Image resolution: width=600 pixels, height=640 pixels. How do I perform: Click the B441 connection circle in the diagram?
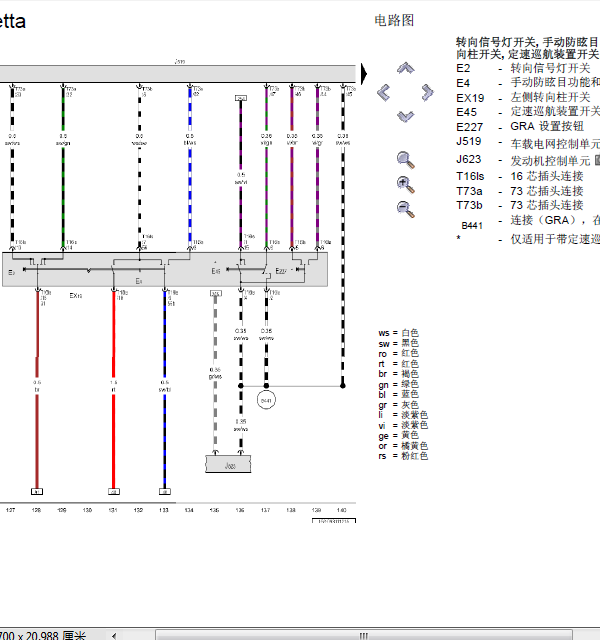click(x=266, y=400)
